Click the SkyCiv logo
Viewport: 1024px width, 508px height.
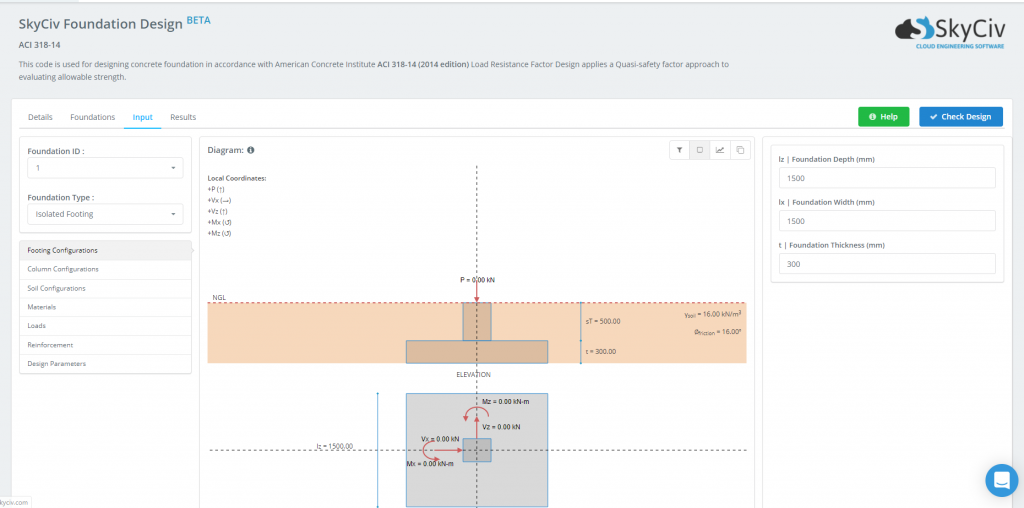click(x=950, y=32)
